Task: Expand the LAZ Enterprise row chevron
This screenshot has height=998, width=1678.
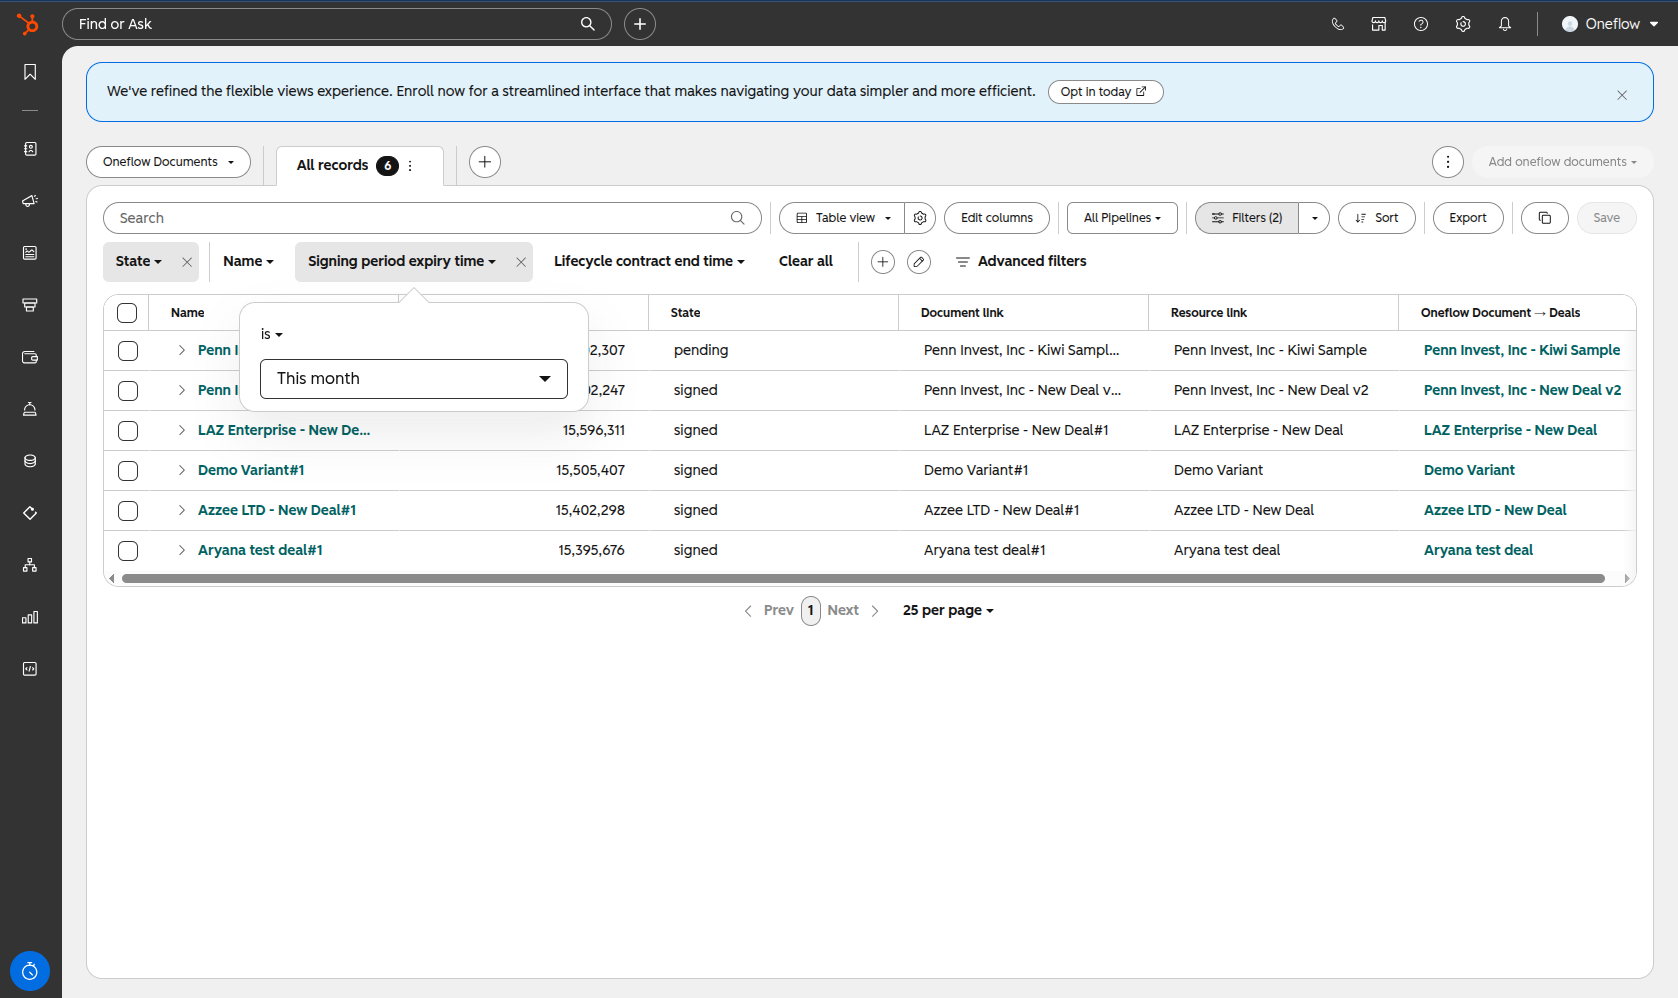Action: 181,430
